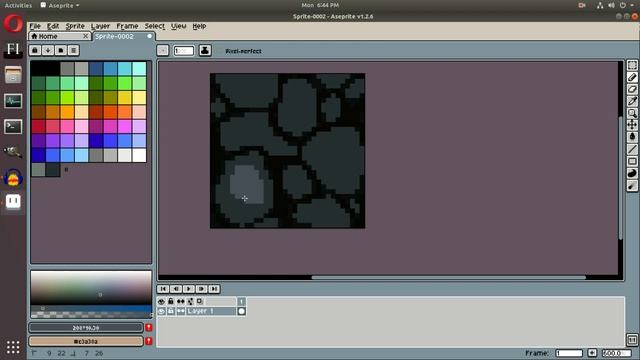Pick the yellow palette swatch
The height and width of the screenshot is (360, 640).
pos(124,97)
